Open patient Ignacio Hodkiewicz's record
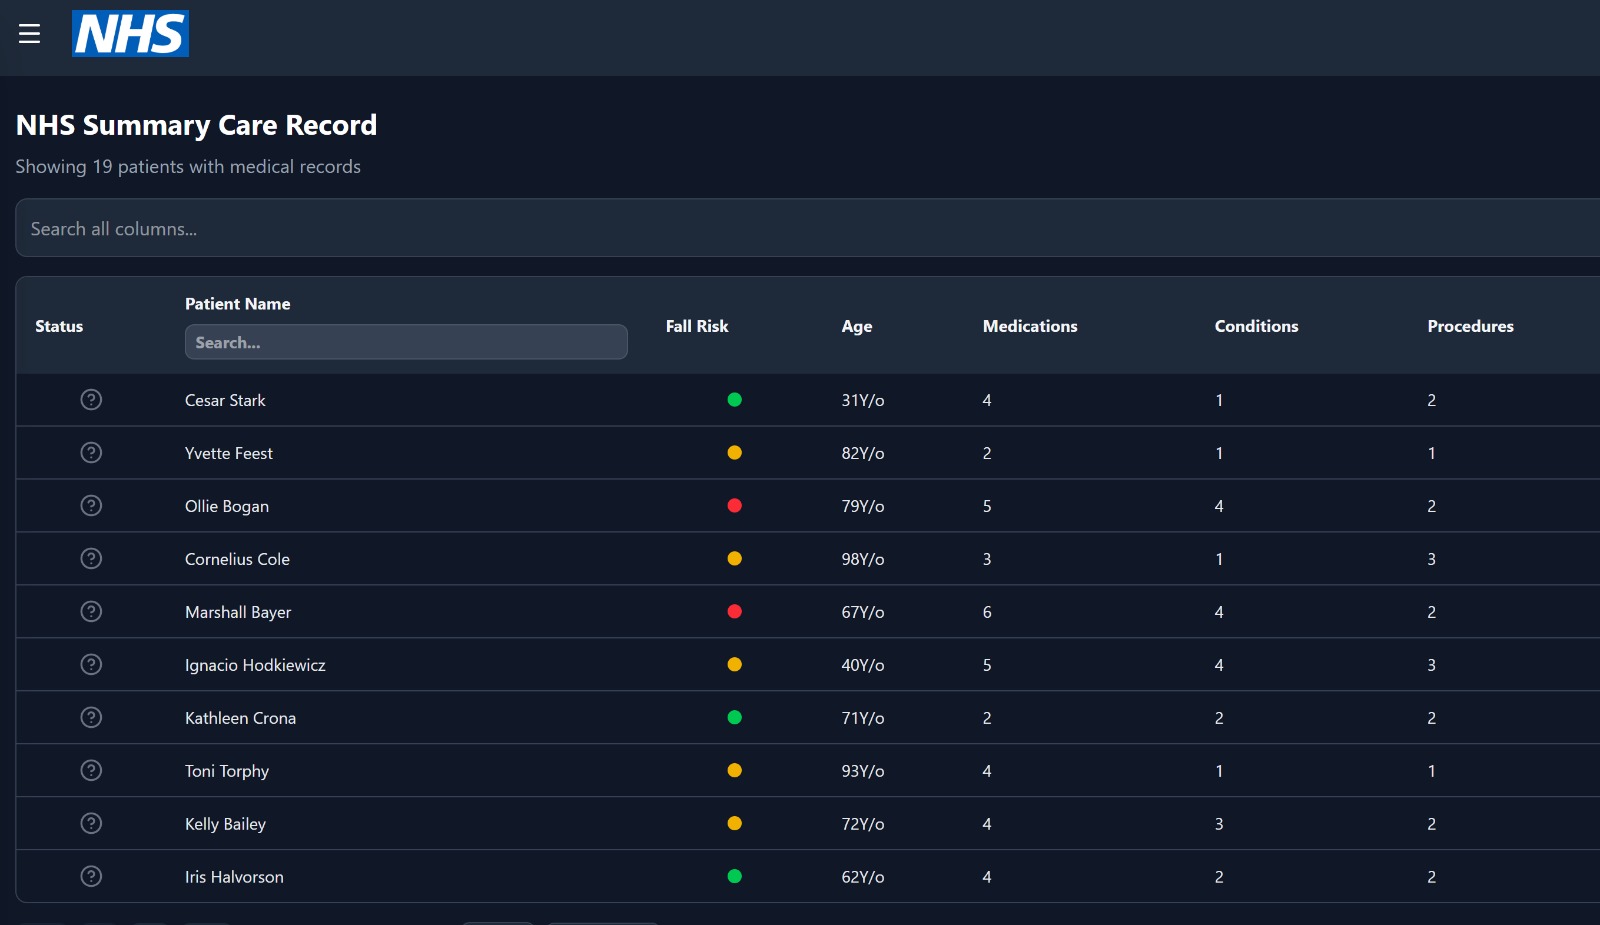The height and width of the screenshot is (925, 1600). [x=255, y=665]
